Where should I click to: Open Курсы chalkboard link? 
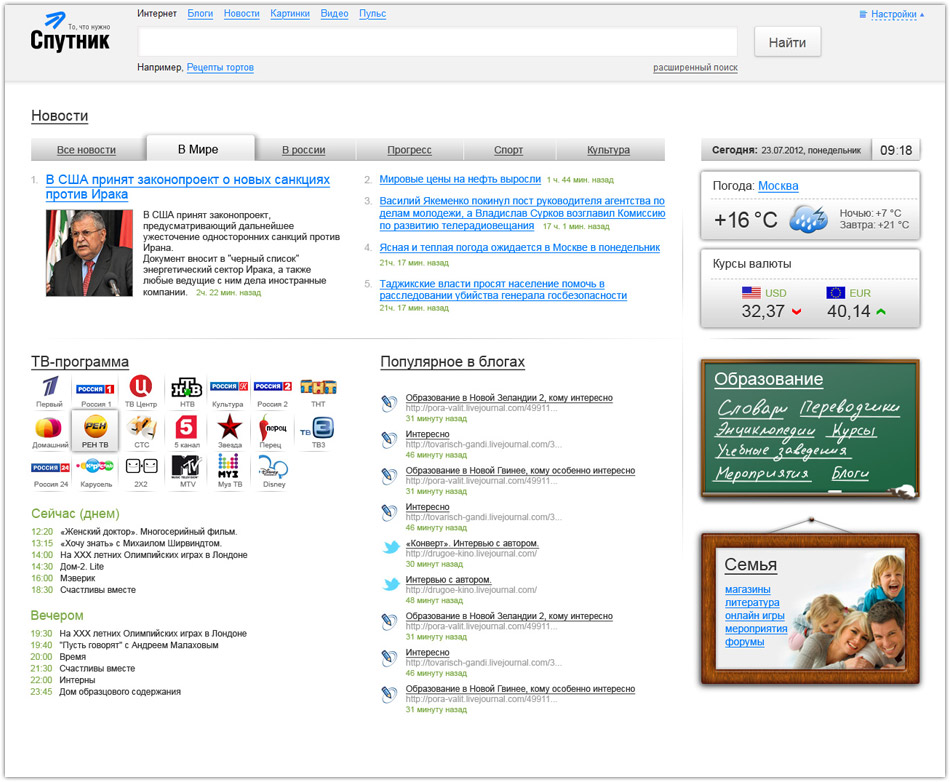pyautogui.click(x=853, y=431)
